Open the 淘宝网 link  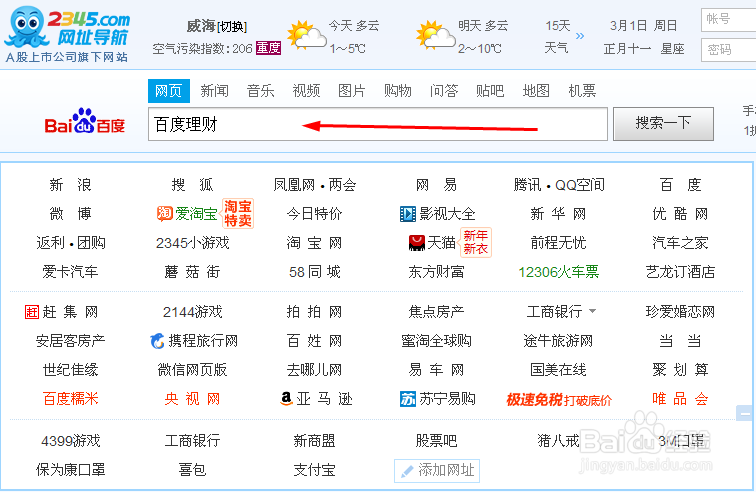click(x=314, y=243)
